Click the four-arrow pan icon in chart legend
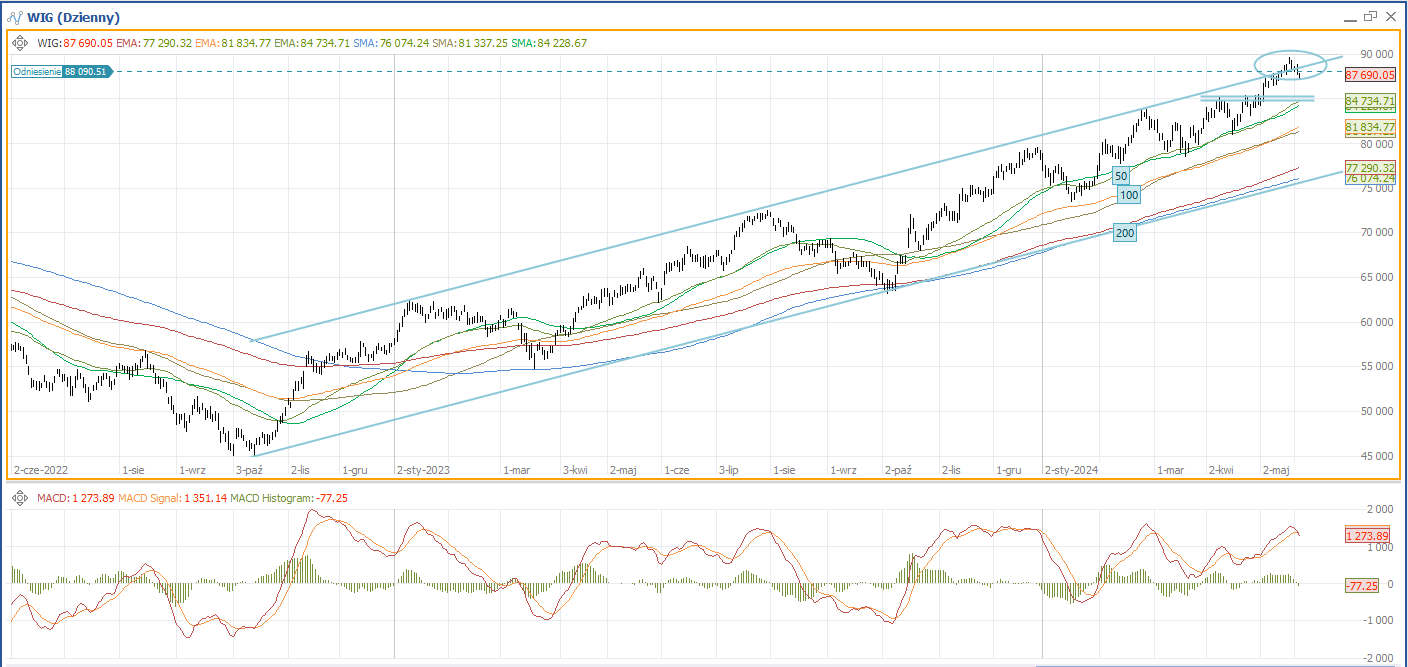 pyautogui.click(x=20, y=43)
